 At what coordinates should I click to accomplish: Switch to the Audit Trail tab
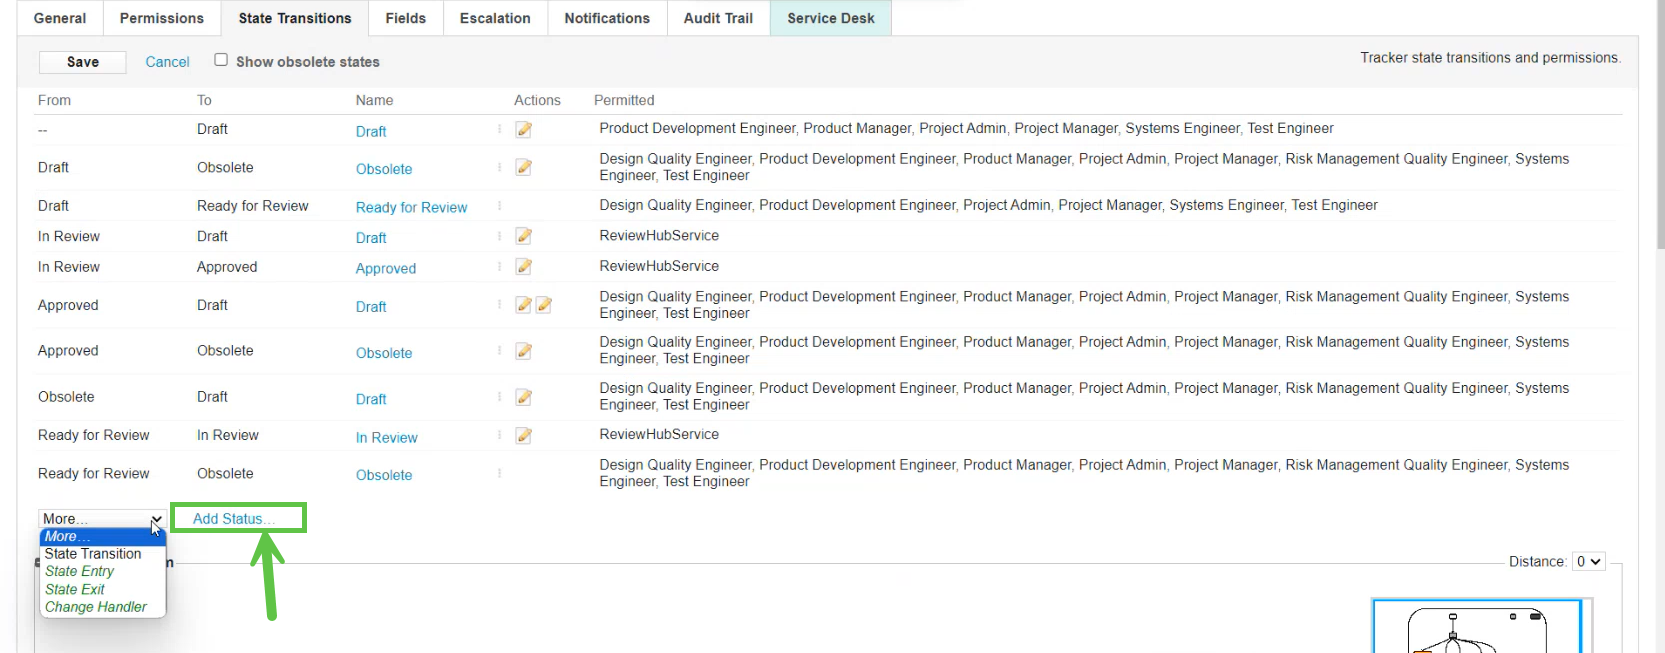coord(718,18)
